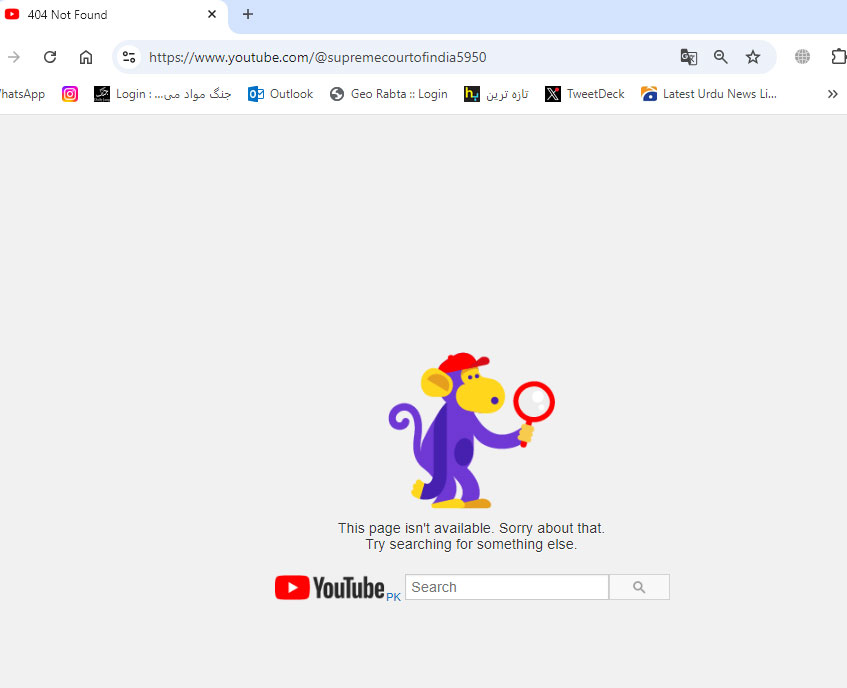
Task: Click the globe extension icon
Action: [802, 57]
